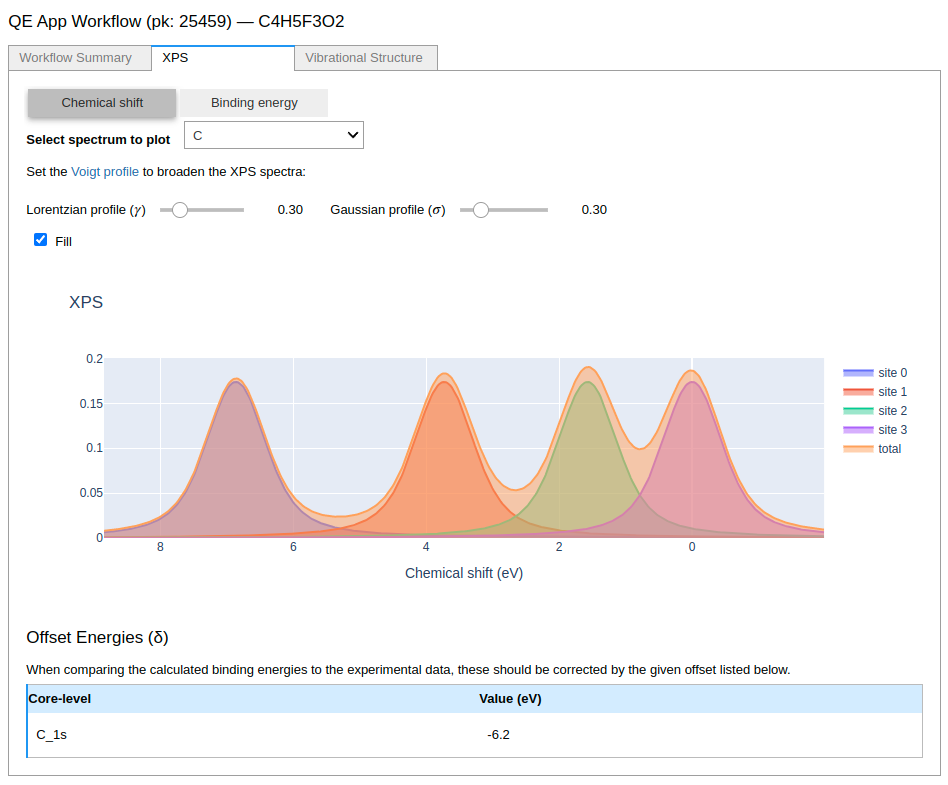Toggle site 3 legend entry
This screenshot has width=948, height=785.
875,430
